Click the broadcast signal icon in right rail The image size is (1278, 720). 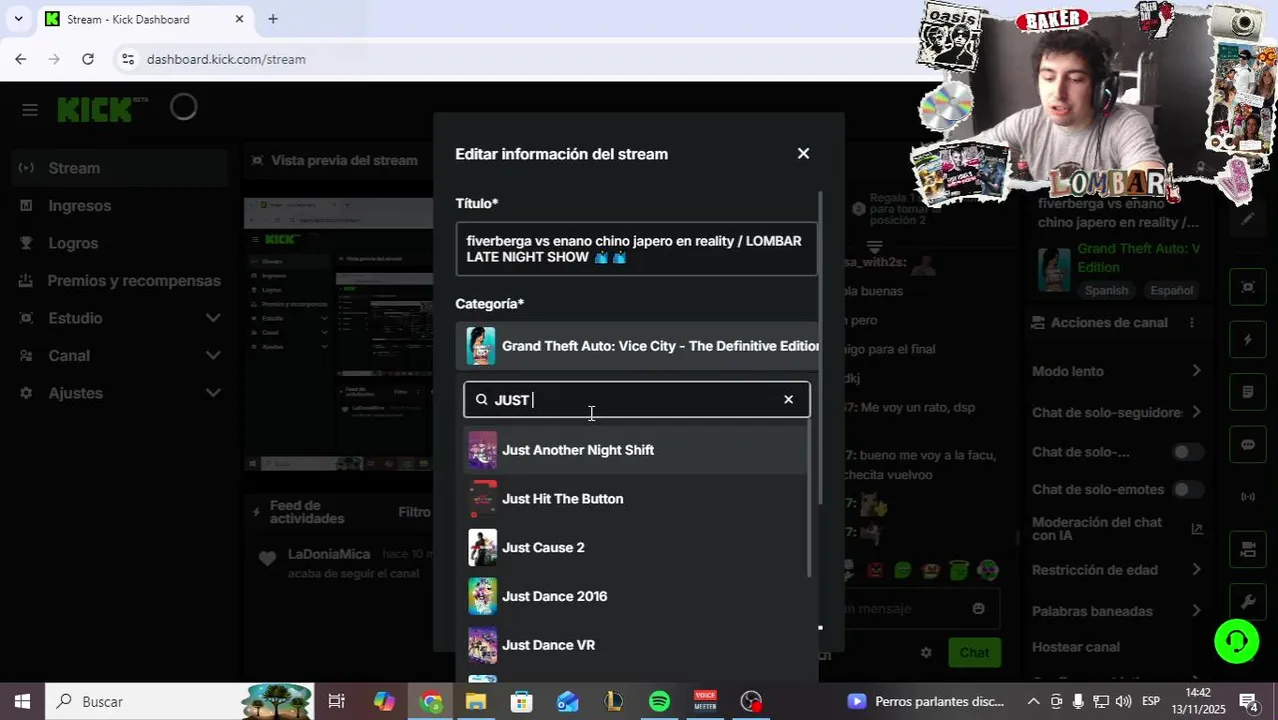click(1248, 497)
